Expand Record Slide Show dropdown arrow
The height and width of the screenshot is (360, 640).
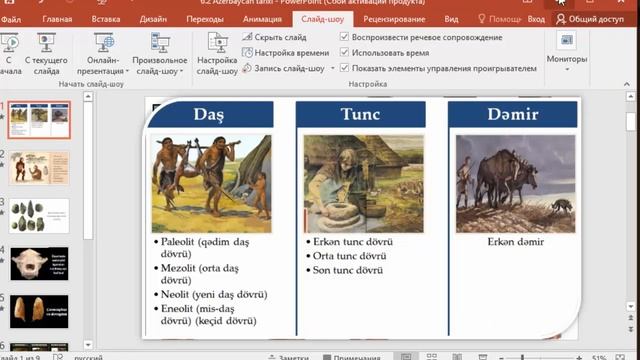tap(332, 68)
